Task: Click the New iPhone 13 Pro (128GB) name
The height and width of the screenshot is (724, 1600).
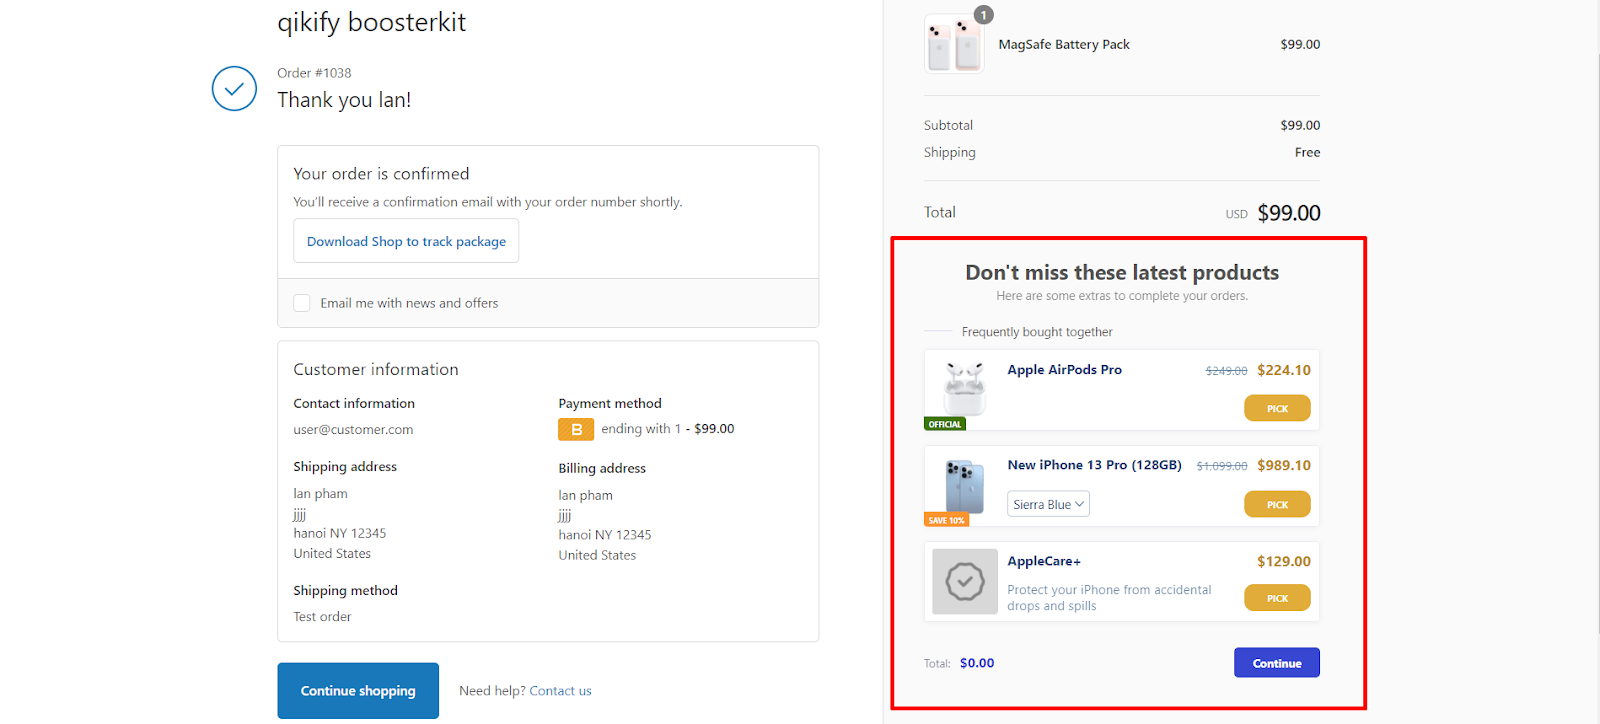Action: [1094, 465]
